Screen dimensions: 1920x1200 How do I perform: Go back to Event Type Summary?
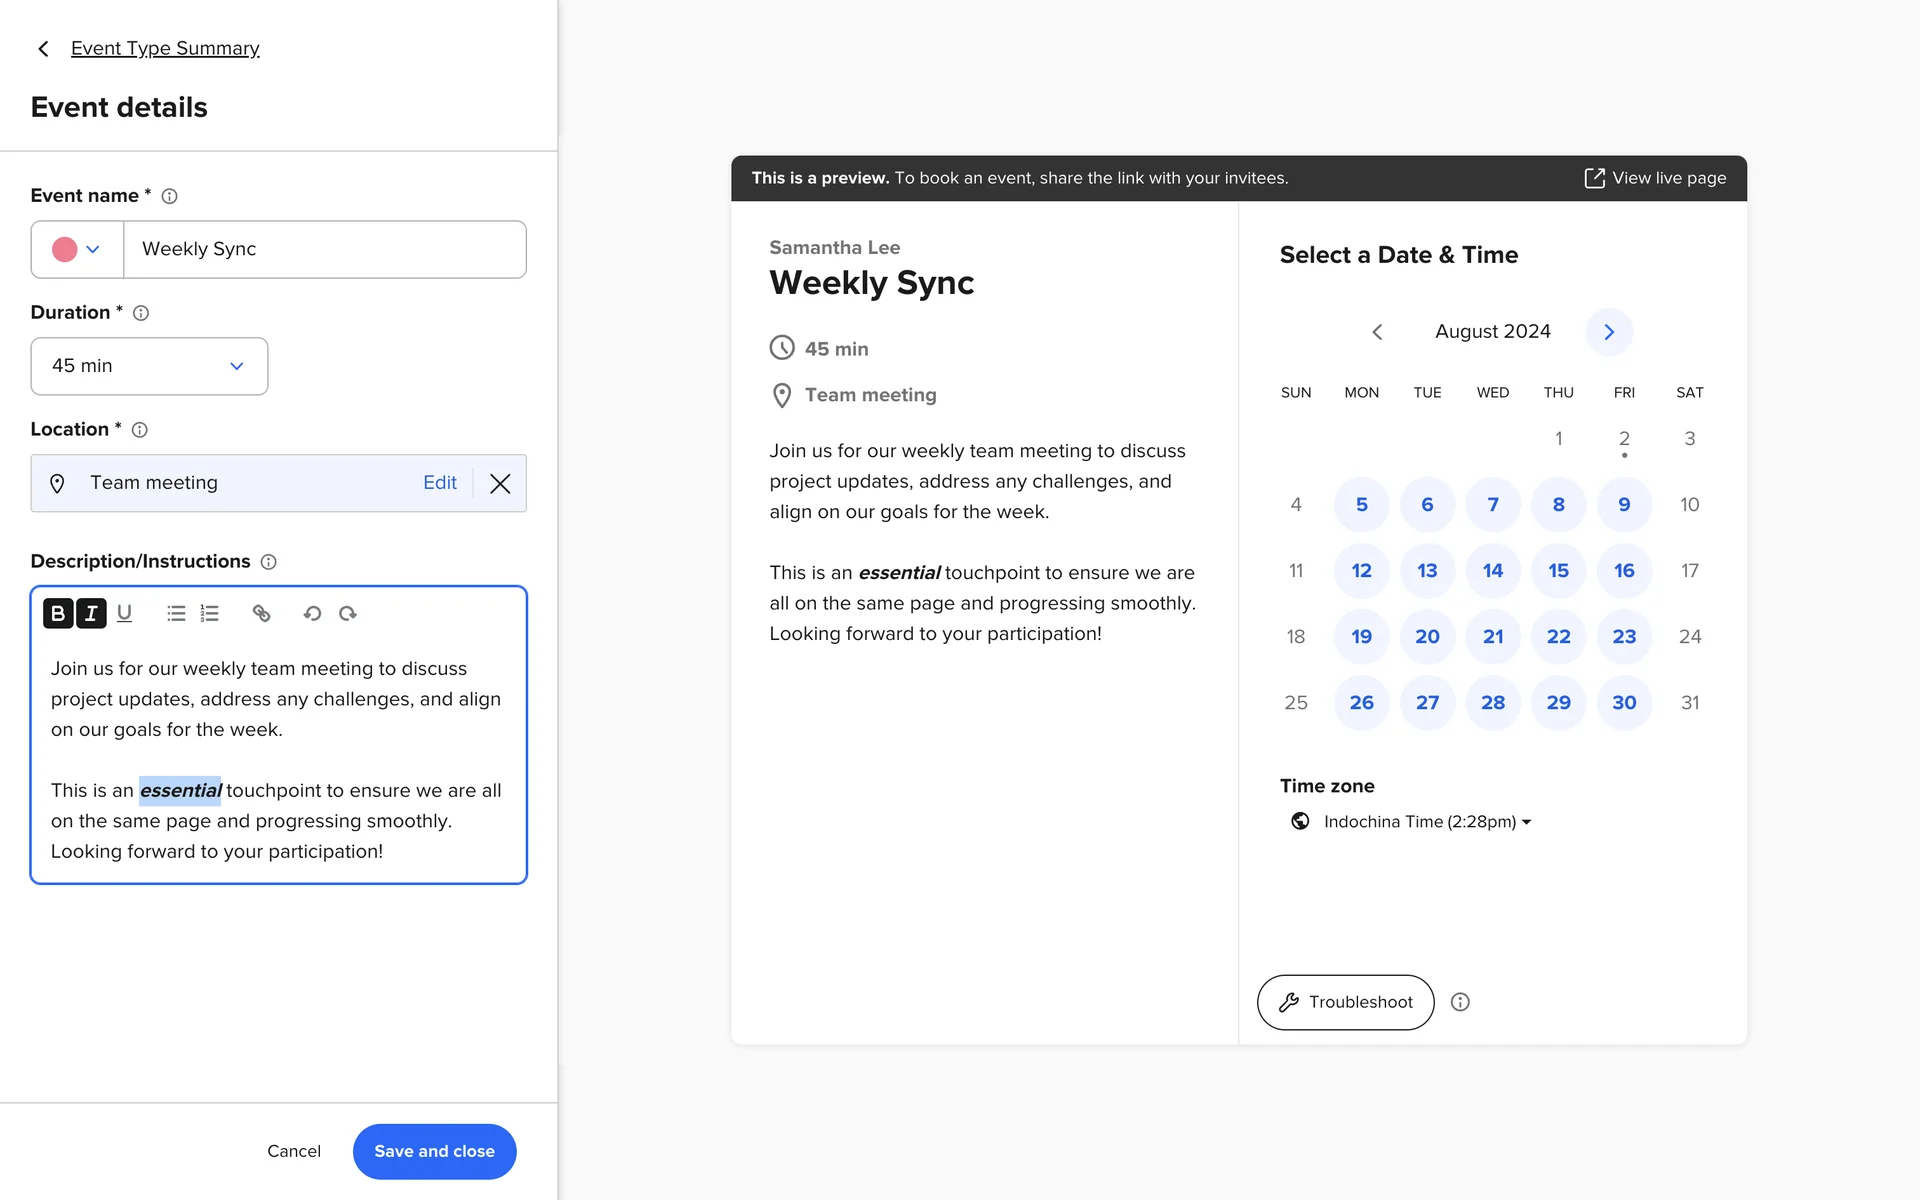tap(164, 48)
